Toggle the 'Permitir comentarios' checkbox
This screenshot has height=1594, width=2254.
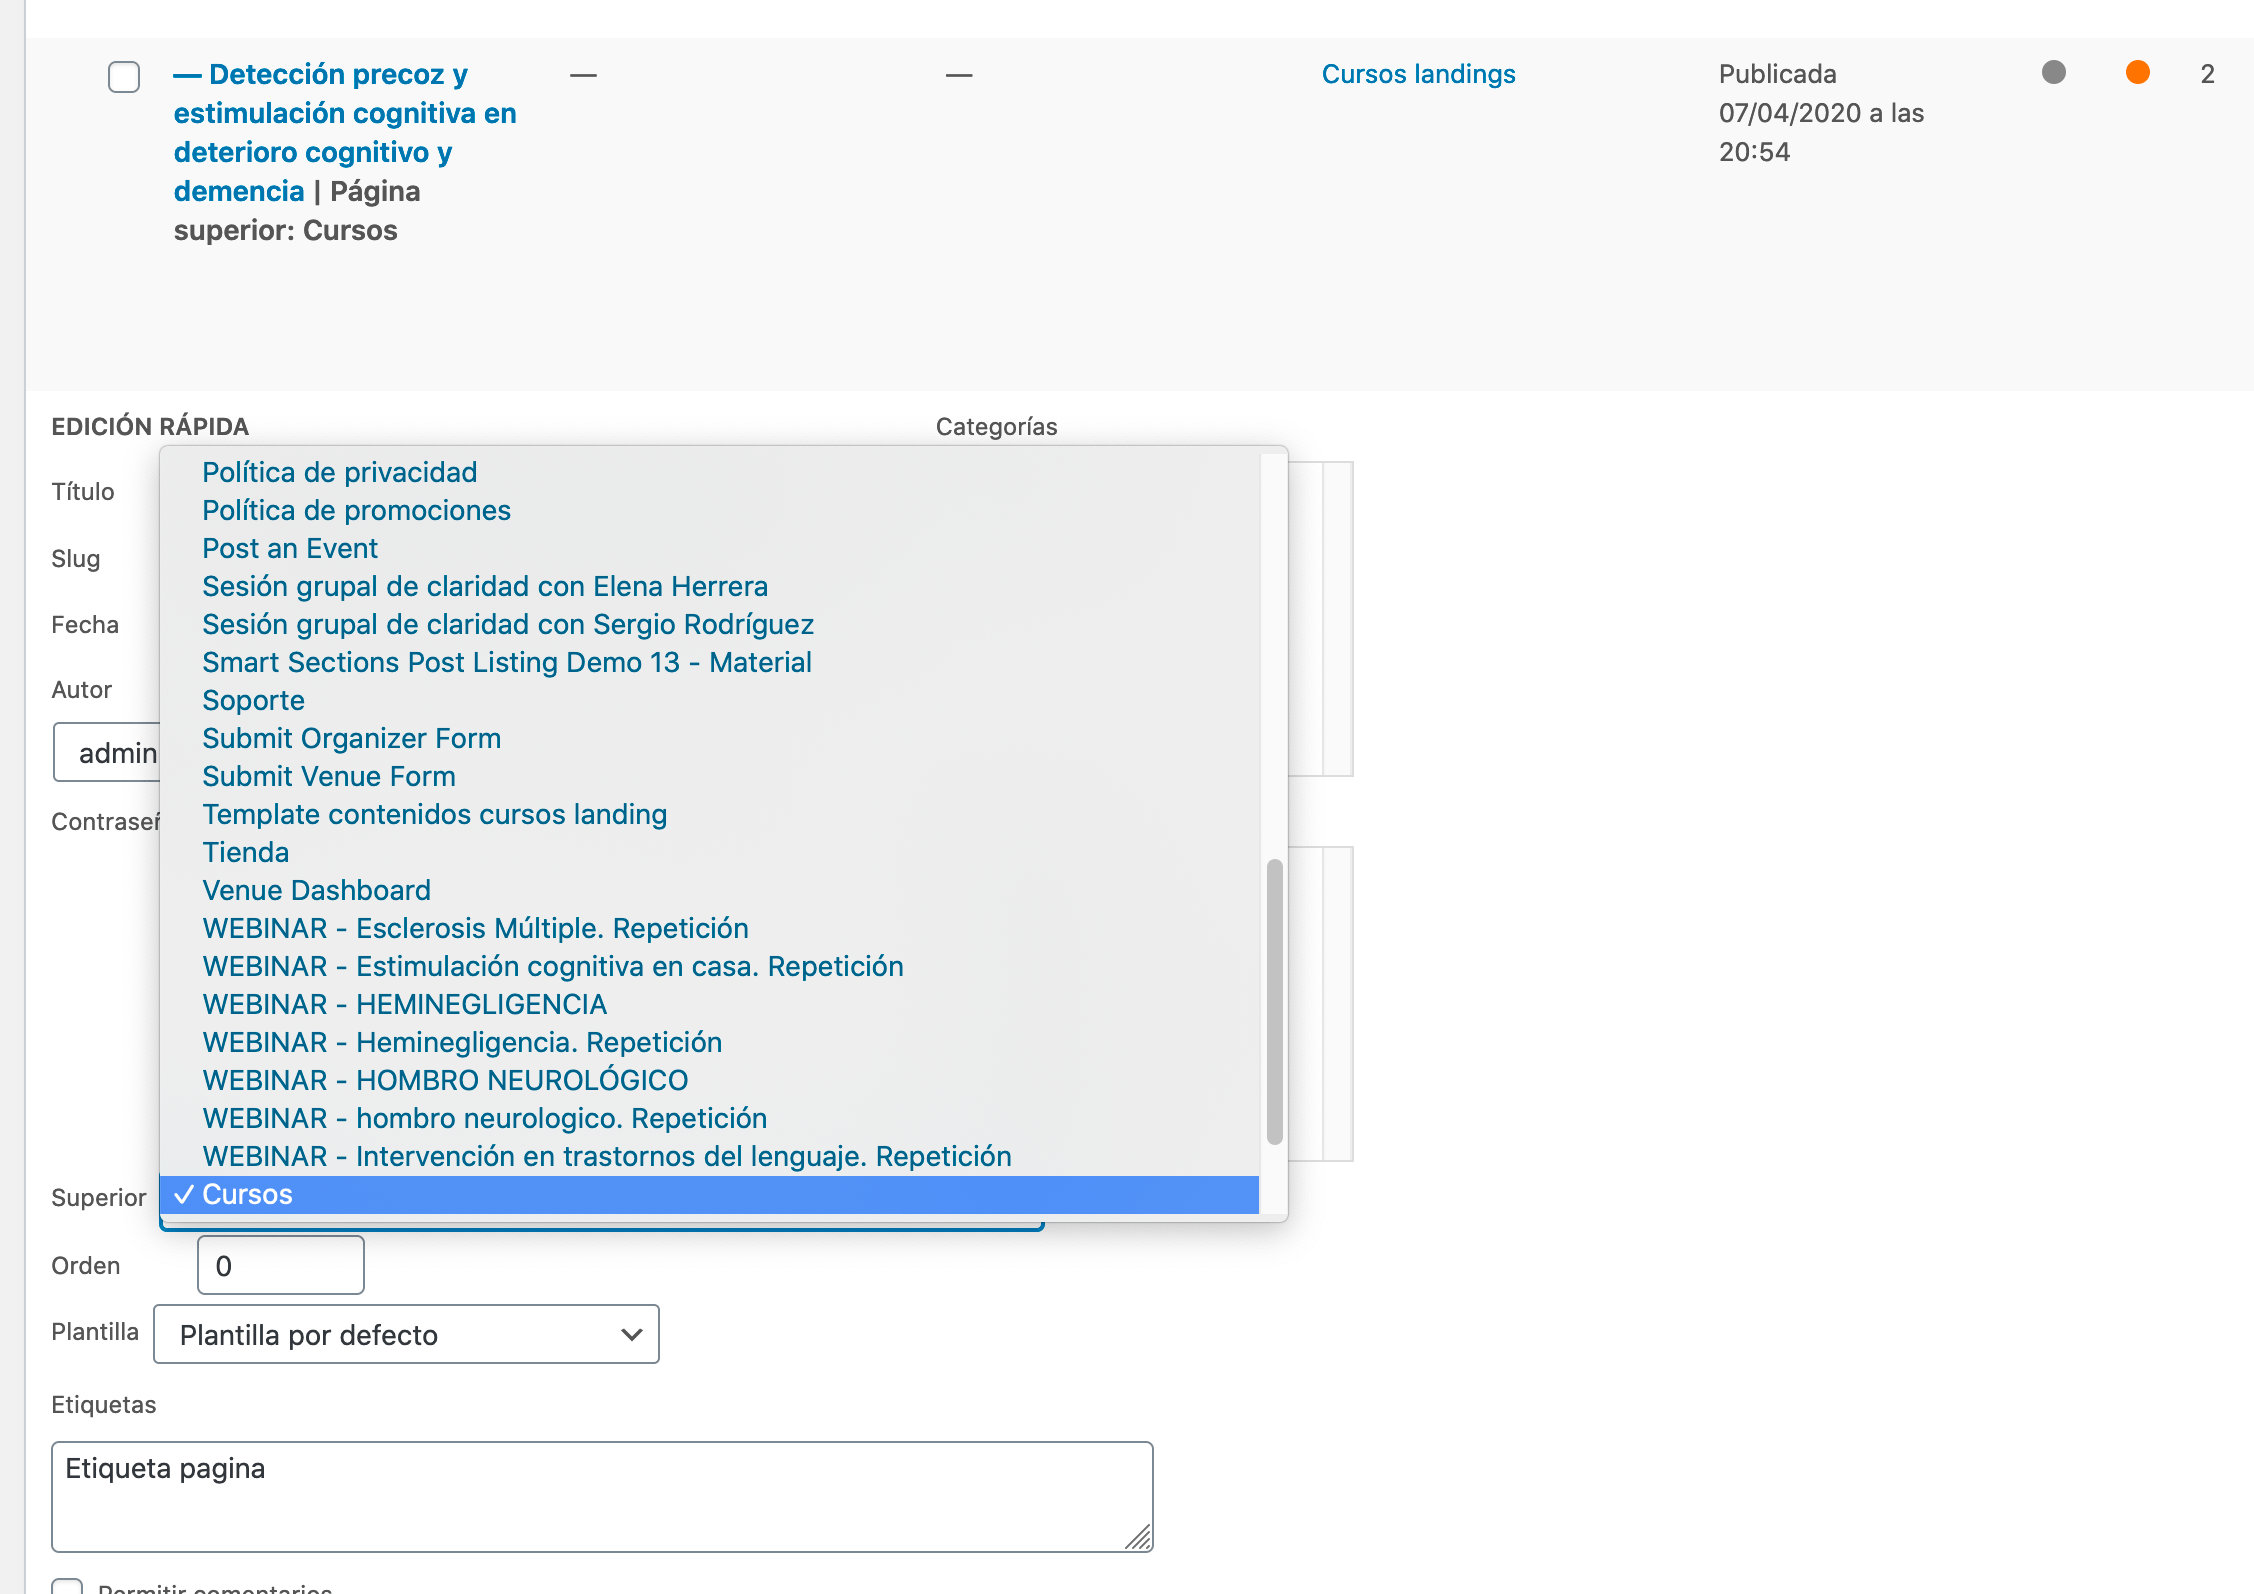[67, 1586]
